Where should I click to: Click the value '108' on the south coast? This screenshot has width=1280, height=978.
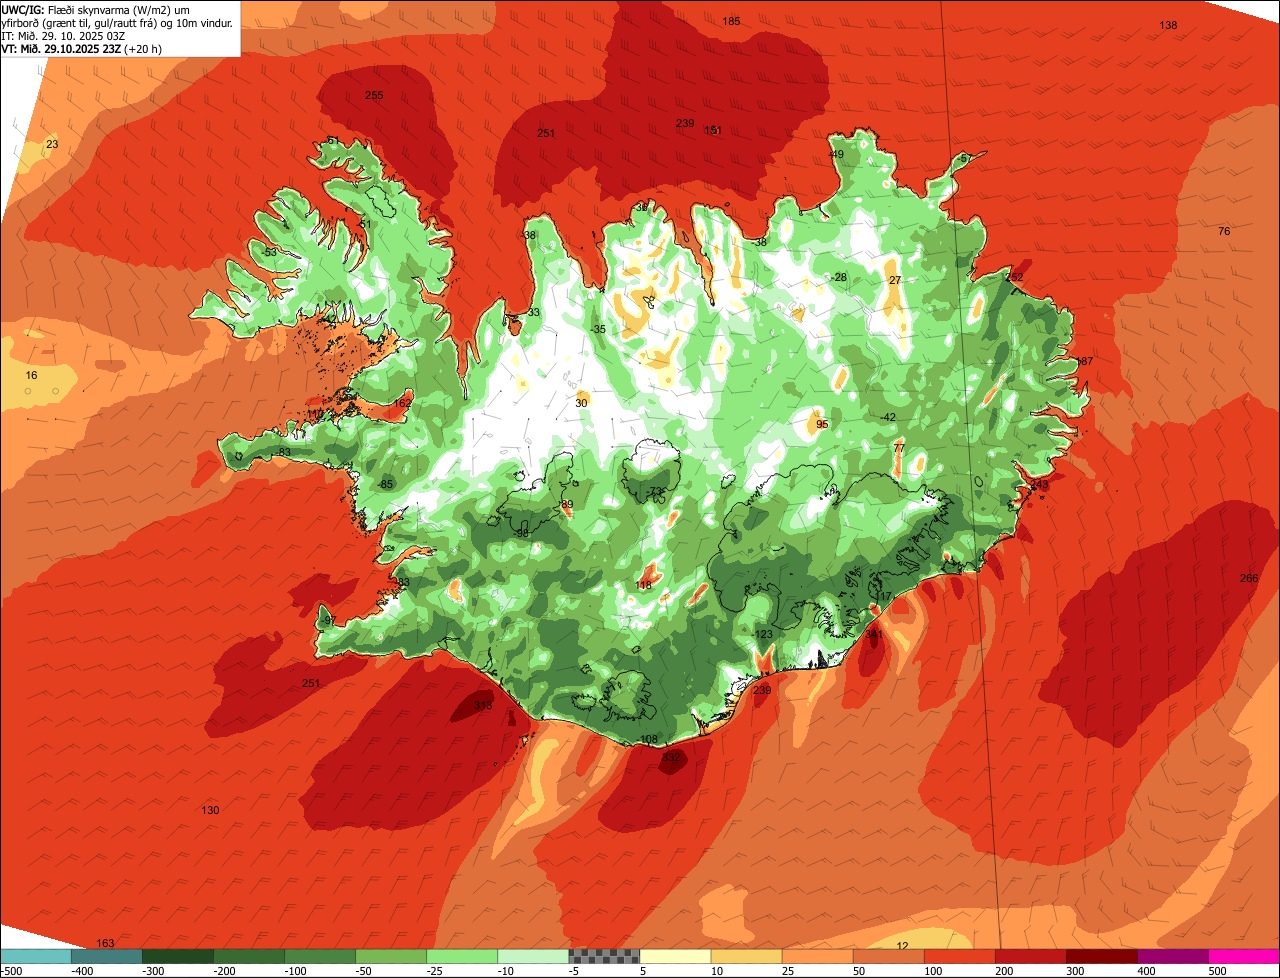tap(648, 740)
